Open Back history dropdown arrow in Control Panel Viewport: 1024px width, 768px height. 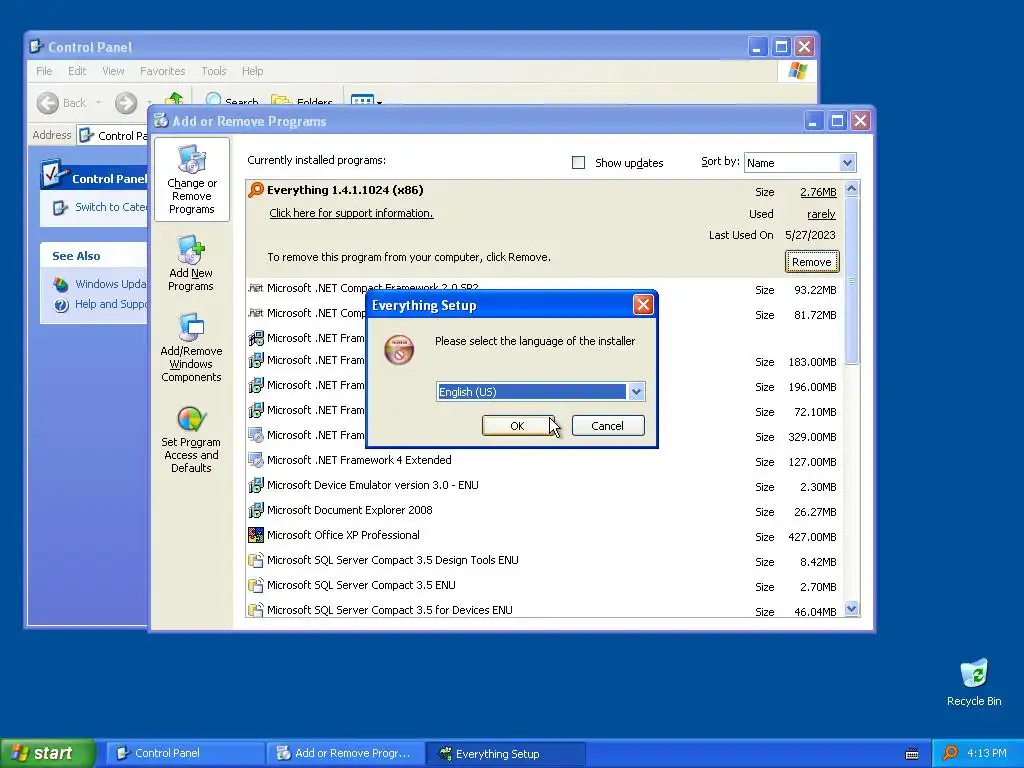(x=99, y=103)
